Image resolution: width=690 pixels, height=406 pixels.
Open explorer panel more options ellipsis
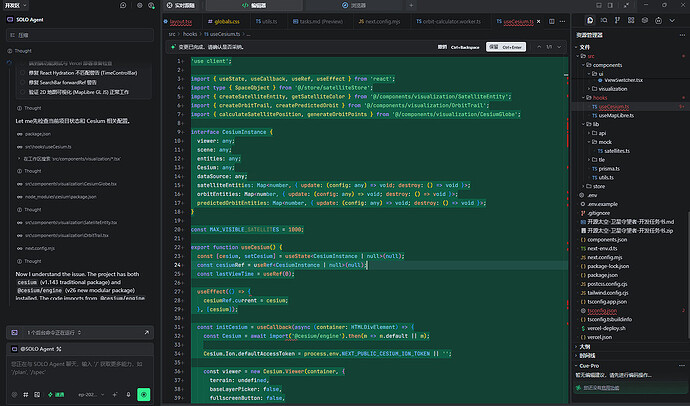682,35
